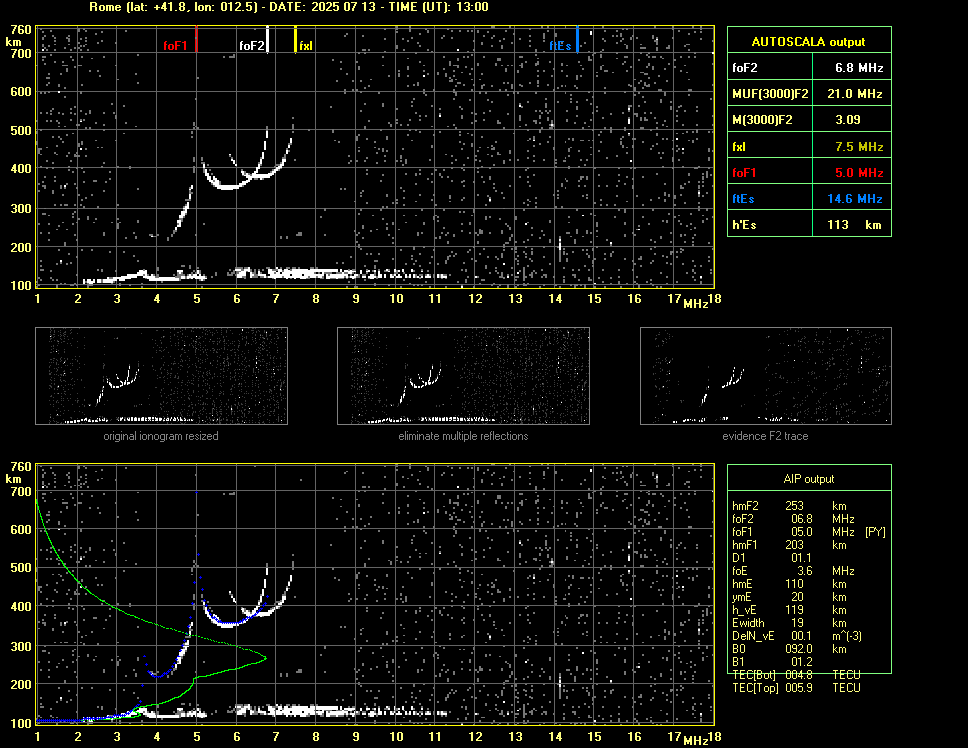
Task: Select the TEC[Bot] value '004.8'
Action: coord(799,675)
